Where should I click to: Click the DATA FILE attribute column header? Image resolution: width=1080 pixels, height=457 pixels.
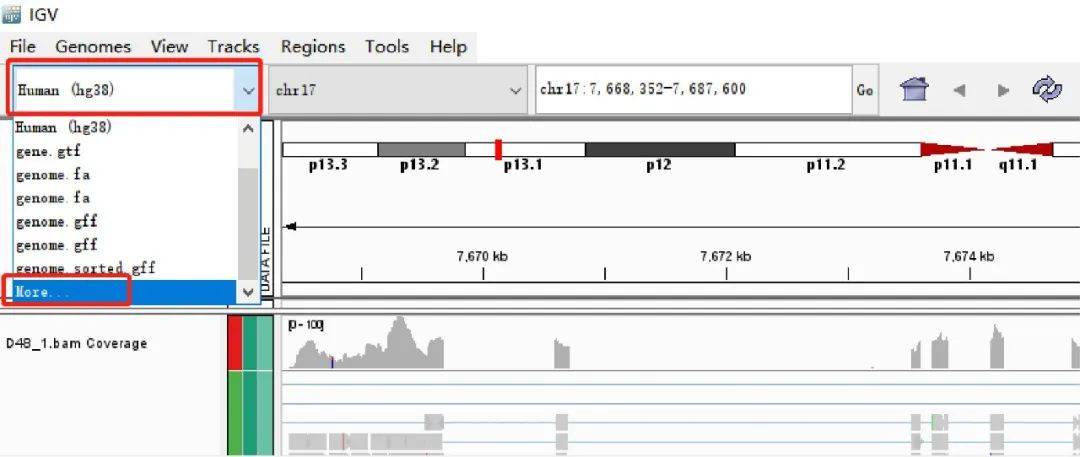267,261
